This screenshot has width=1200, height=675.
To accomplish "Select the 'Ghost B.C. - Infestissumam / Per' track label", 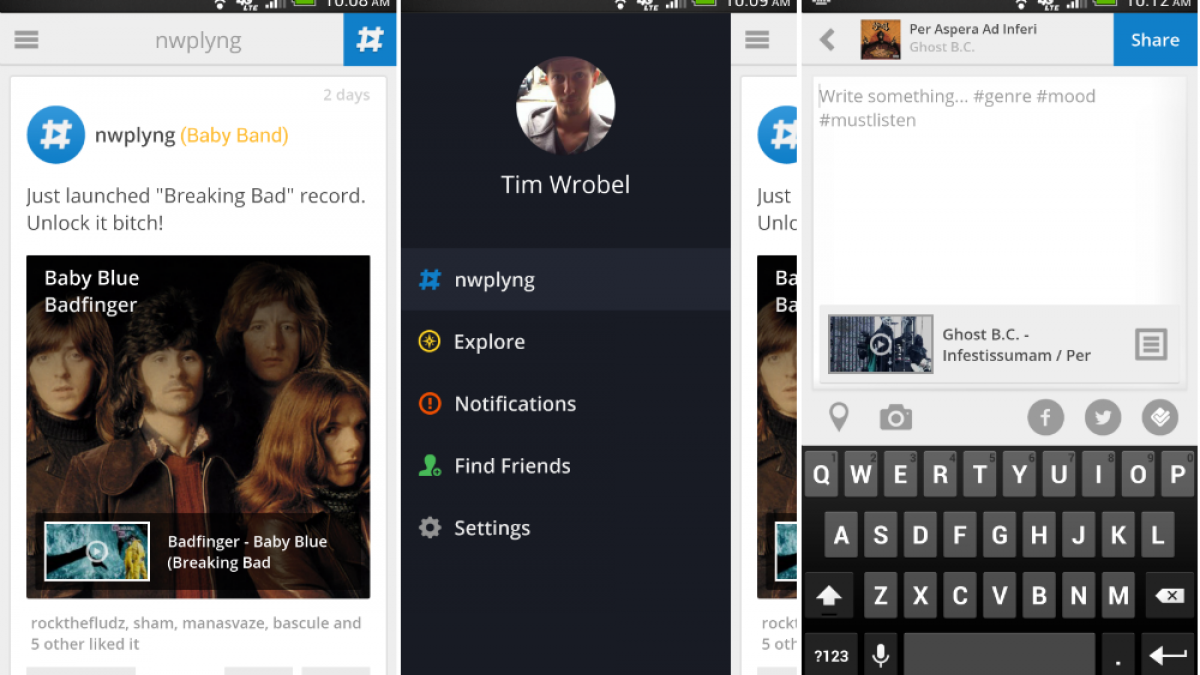I will tap(1016, 345).
